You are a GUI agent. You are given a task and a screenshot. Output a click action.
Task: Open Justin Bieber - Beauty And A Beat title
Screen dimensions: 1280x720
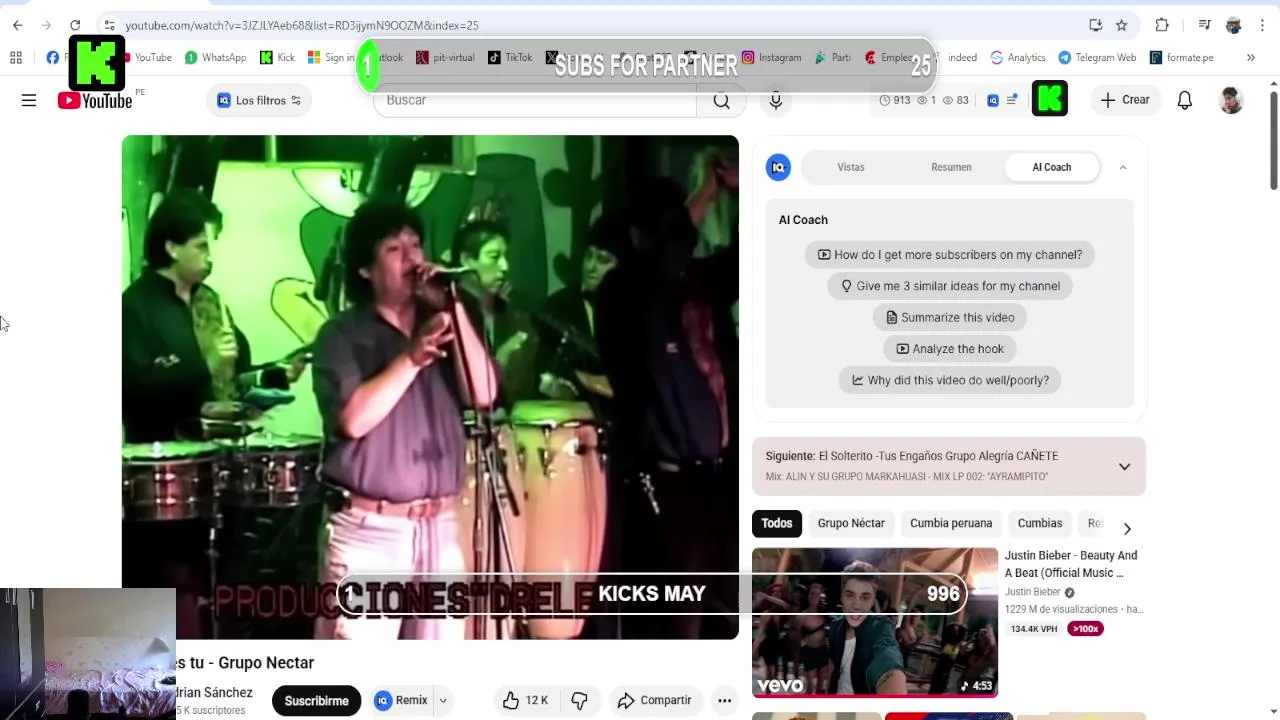(1071, 564)
